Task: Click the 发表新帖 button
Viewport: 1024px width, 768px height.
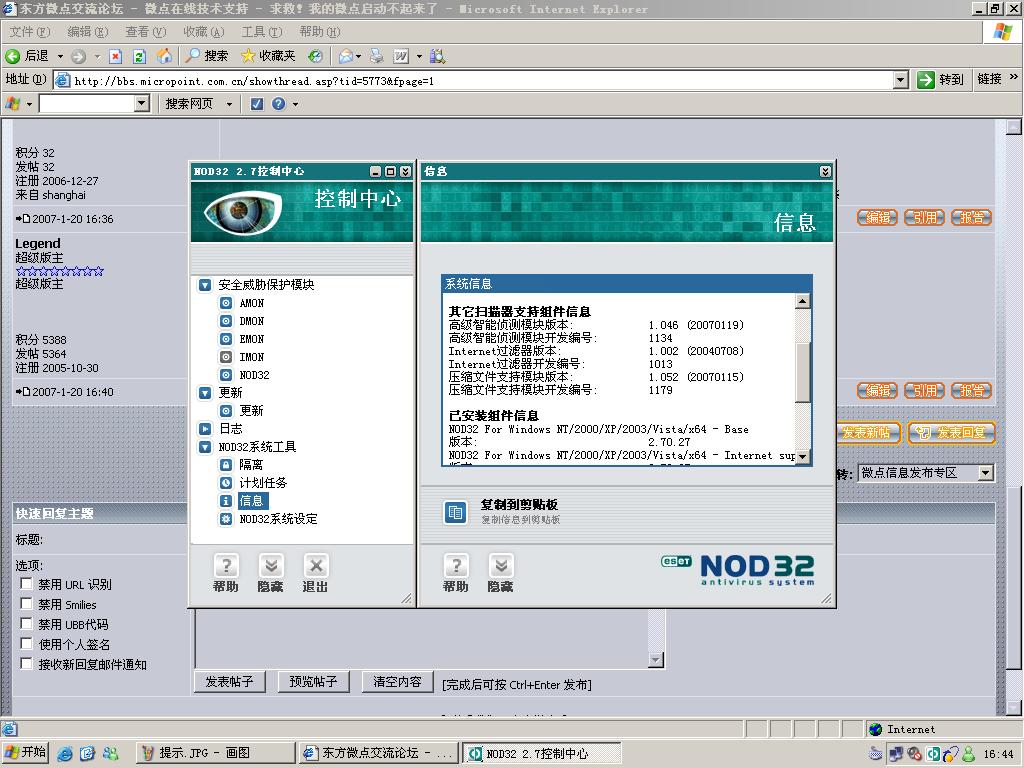Action: 868,432
